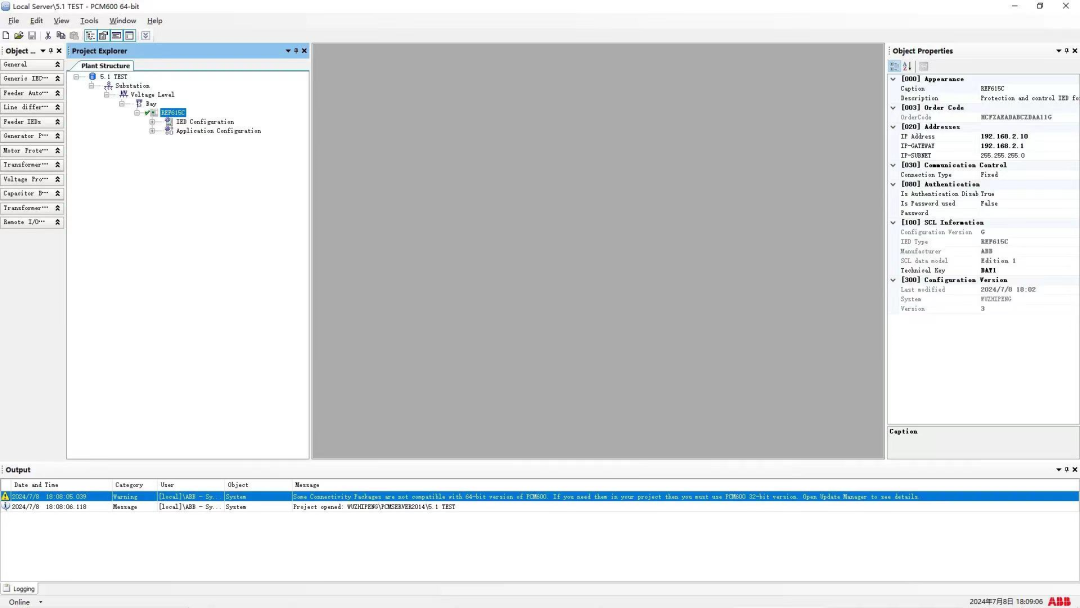Collapse the Voltage Level tree node

tap(107, 94)
